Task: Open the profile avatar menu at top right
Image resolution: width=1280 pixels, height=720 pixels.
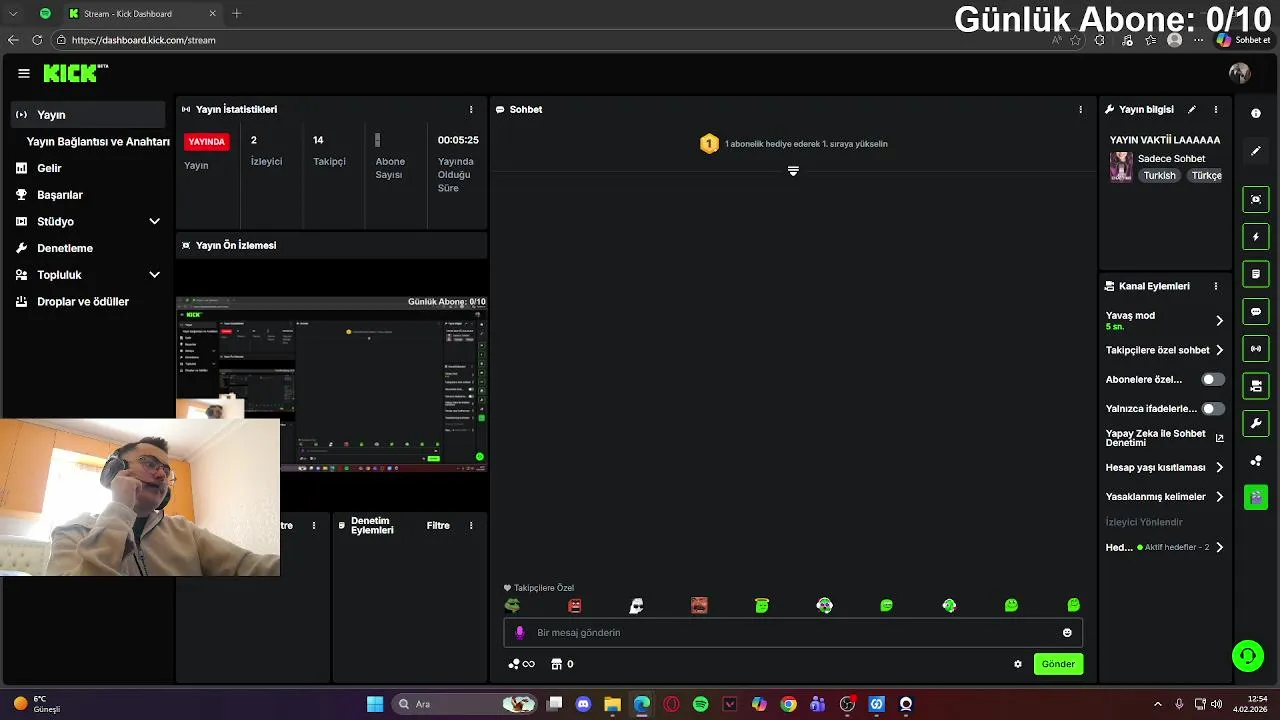Action: [1239, 73]
